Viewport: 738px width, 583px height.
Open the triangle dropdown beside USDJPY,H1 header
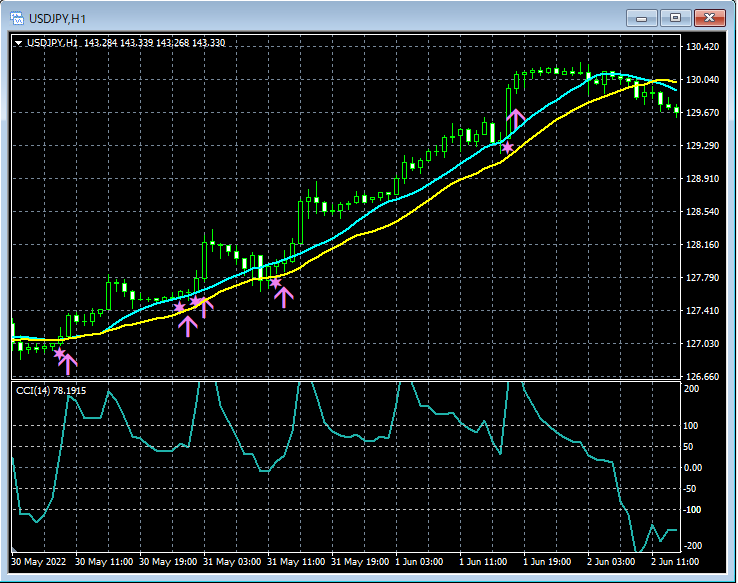[18, 43]
